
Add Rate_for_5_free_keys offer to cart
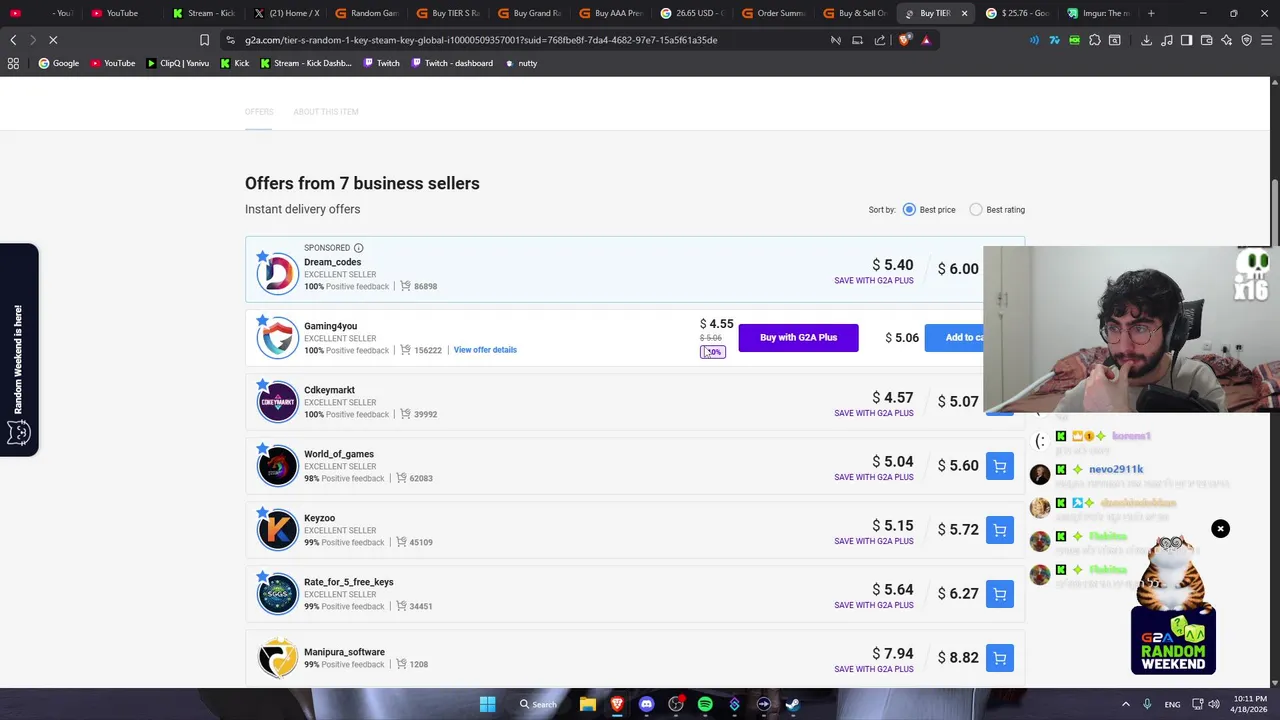click(999, 594)
